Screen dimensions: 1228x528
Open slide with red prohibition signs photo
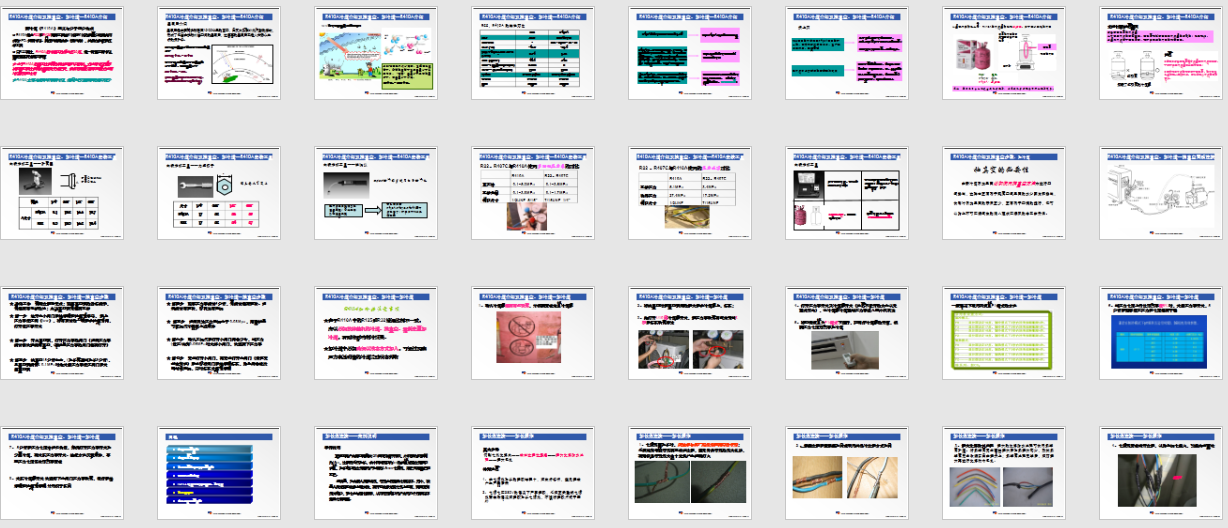(x=532, y=333)
